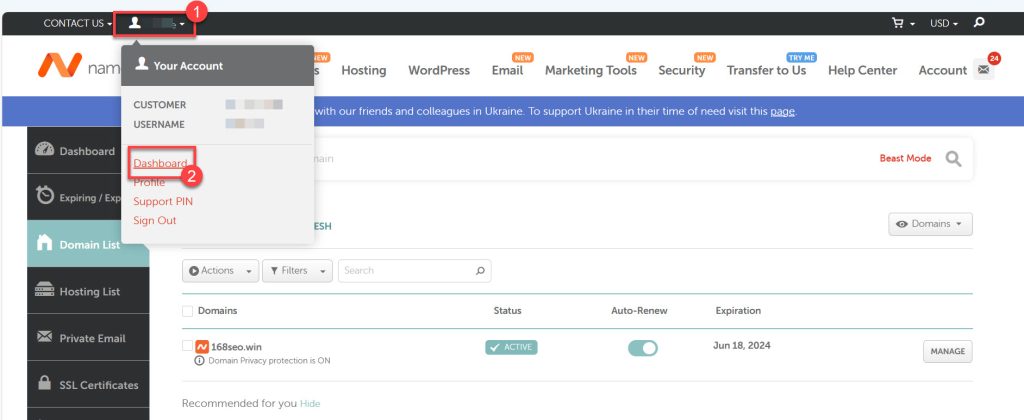Expand the Domains view dropdown
This screenshot has height=420, width=1024.
coord(930,224)
